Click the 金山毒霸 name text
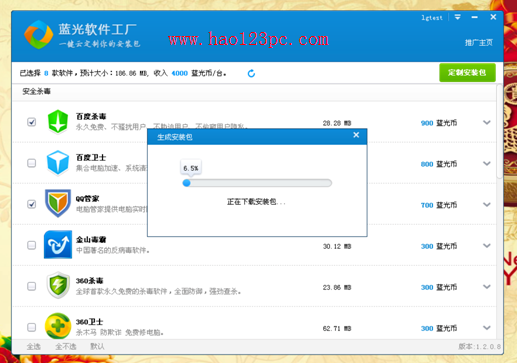Screen dimensions: 517x364 91,240
